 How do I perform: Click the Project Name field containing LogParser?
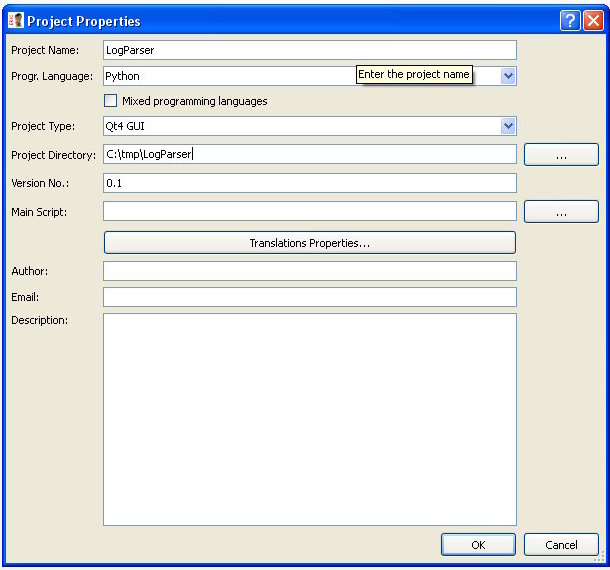310,50
